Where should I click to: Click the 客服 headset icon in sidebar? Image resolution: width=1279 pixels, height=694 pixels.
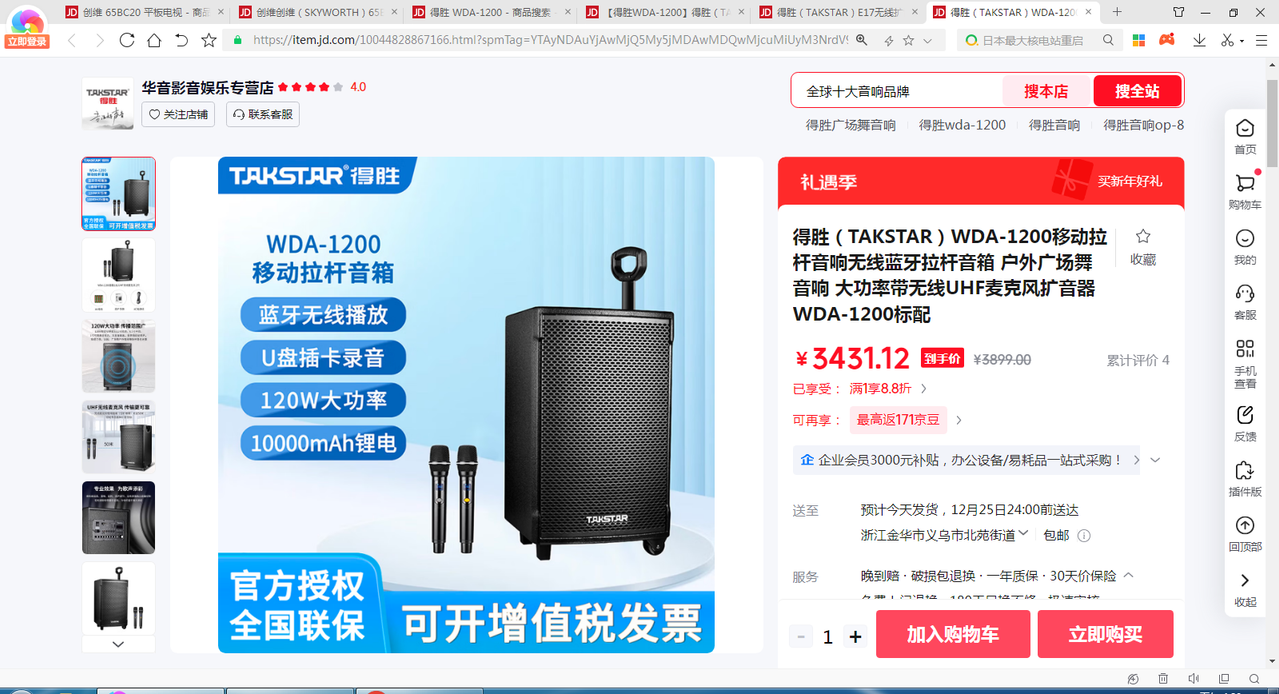pos(1244,293)
